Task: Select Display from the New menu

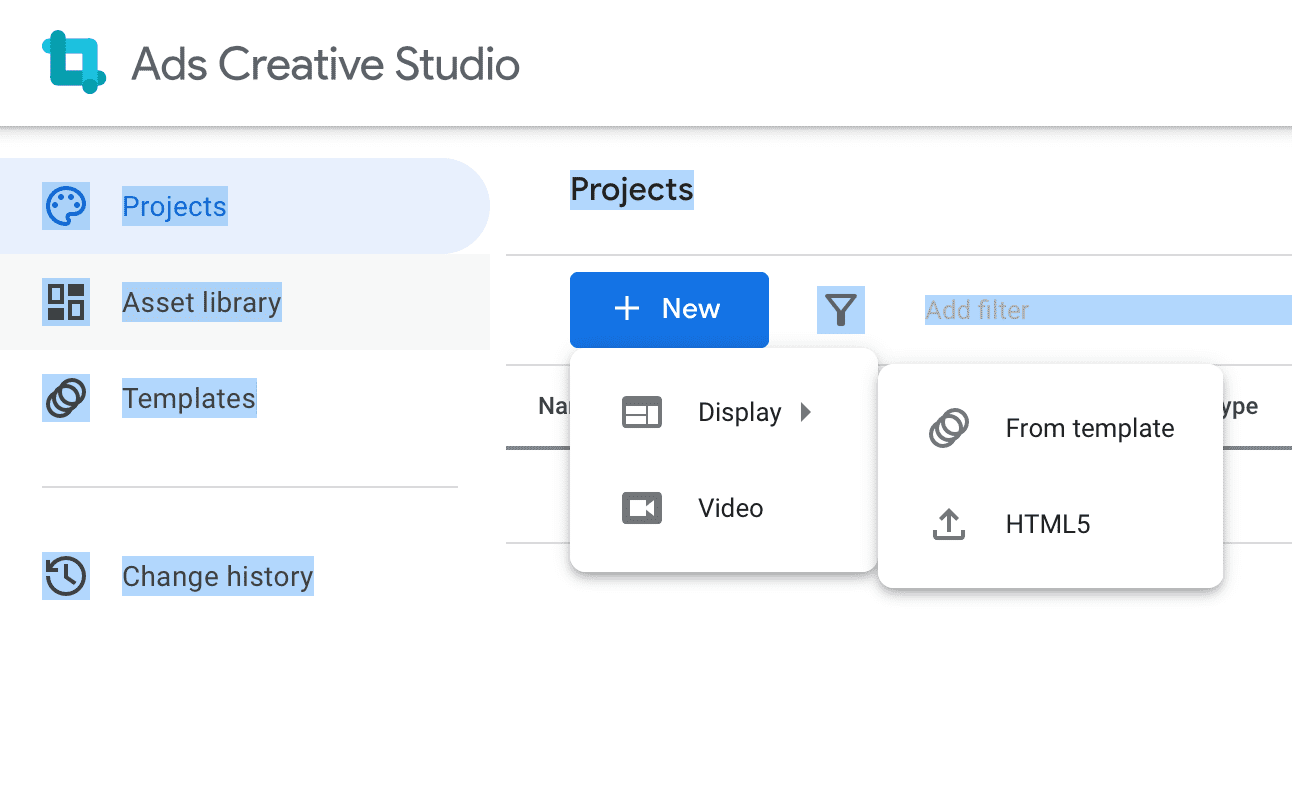Action: click(723, 412)
